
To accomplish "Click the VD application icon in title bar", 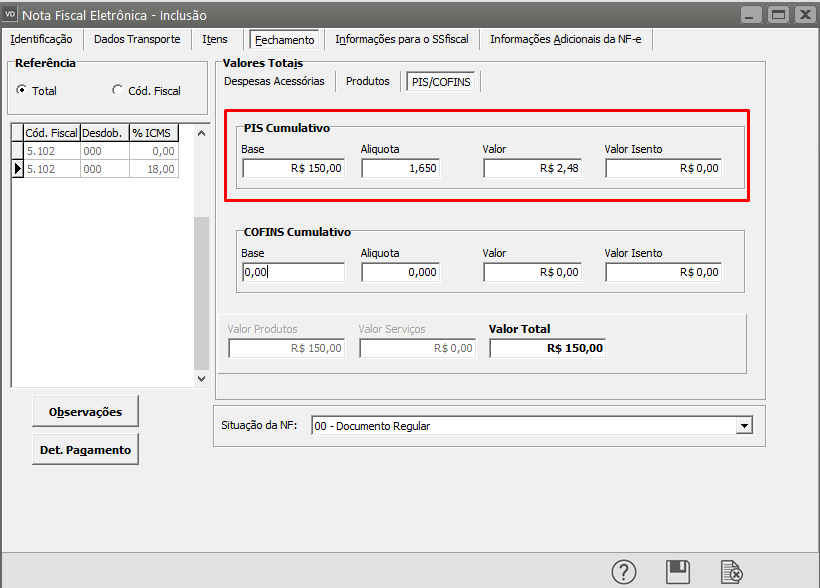I will pyautogui.click(x=11, y=14).
